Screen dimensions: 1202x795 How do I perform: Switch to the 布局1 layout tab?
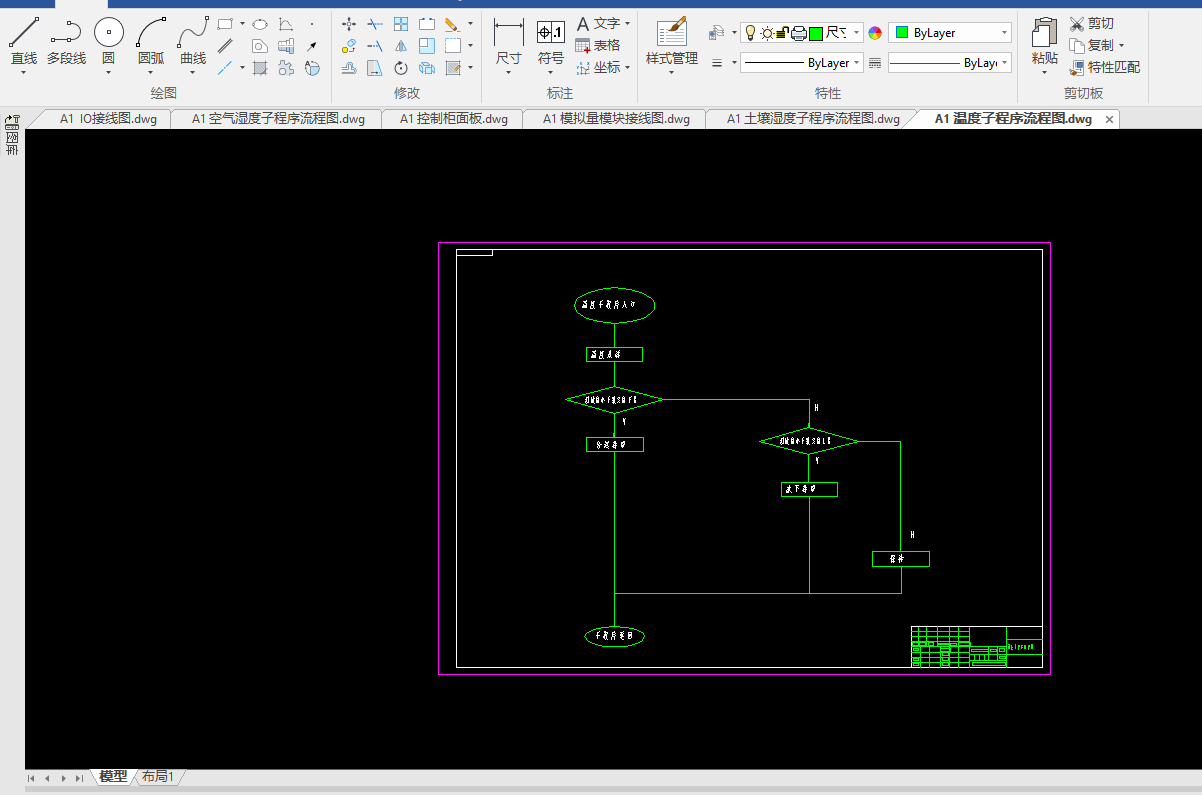(158, 777)
